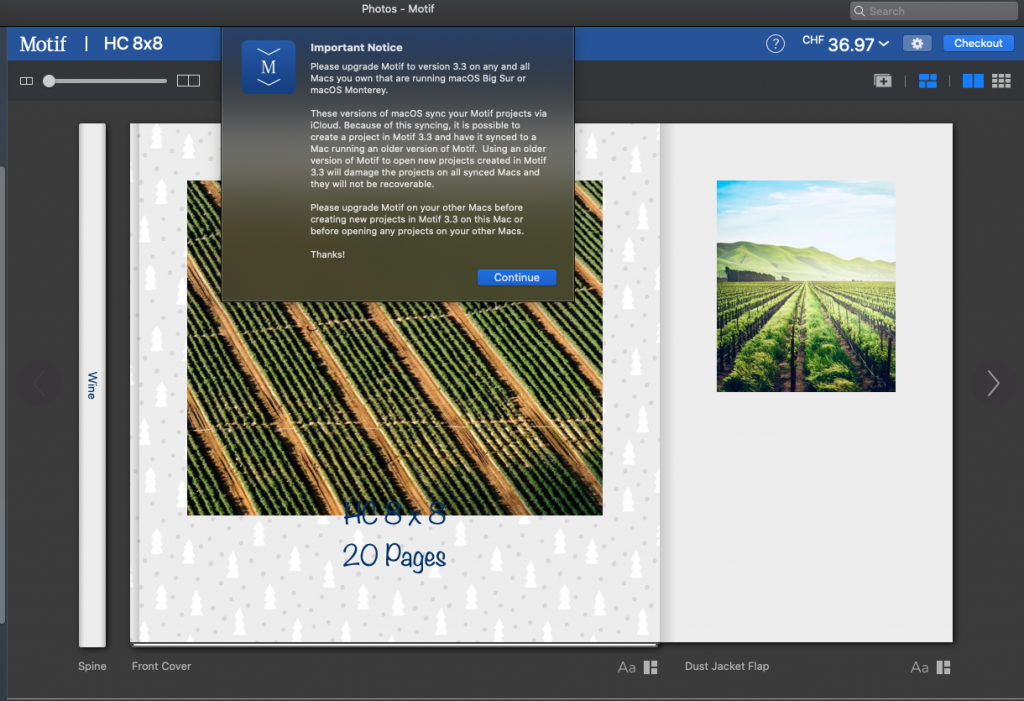Click the large zoom-in spread icon
This screenshot has width=1024, height=701.
click(x=188, y=81)
